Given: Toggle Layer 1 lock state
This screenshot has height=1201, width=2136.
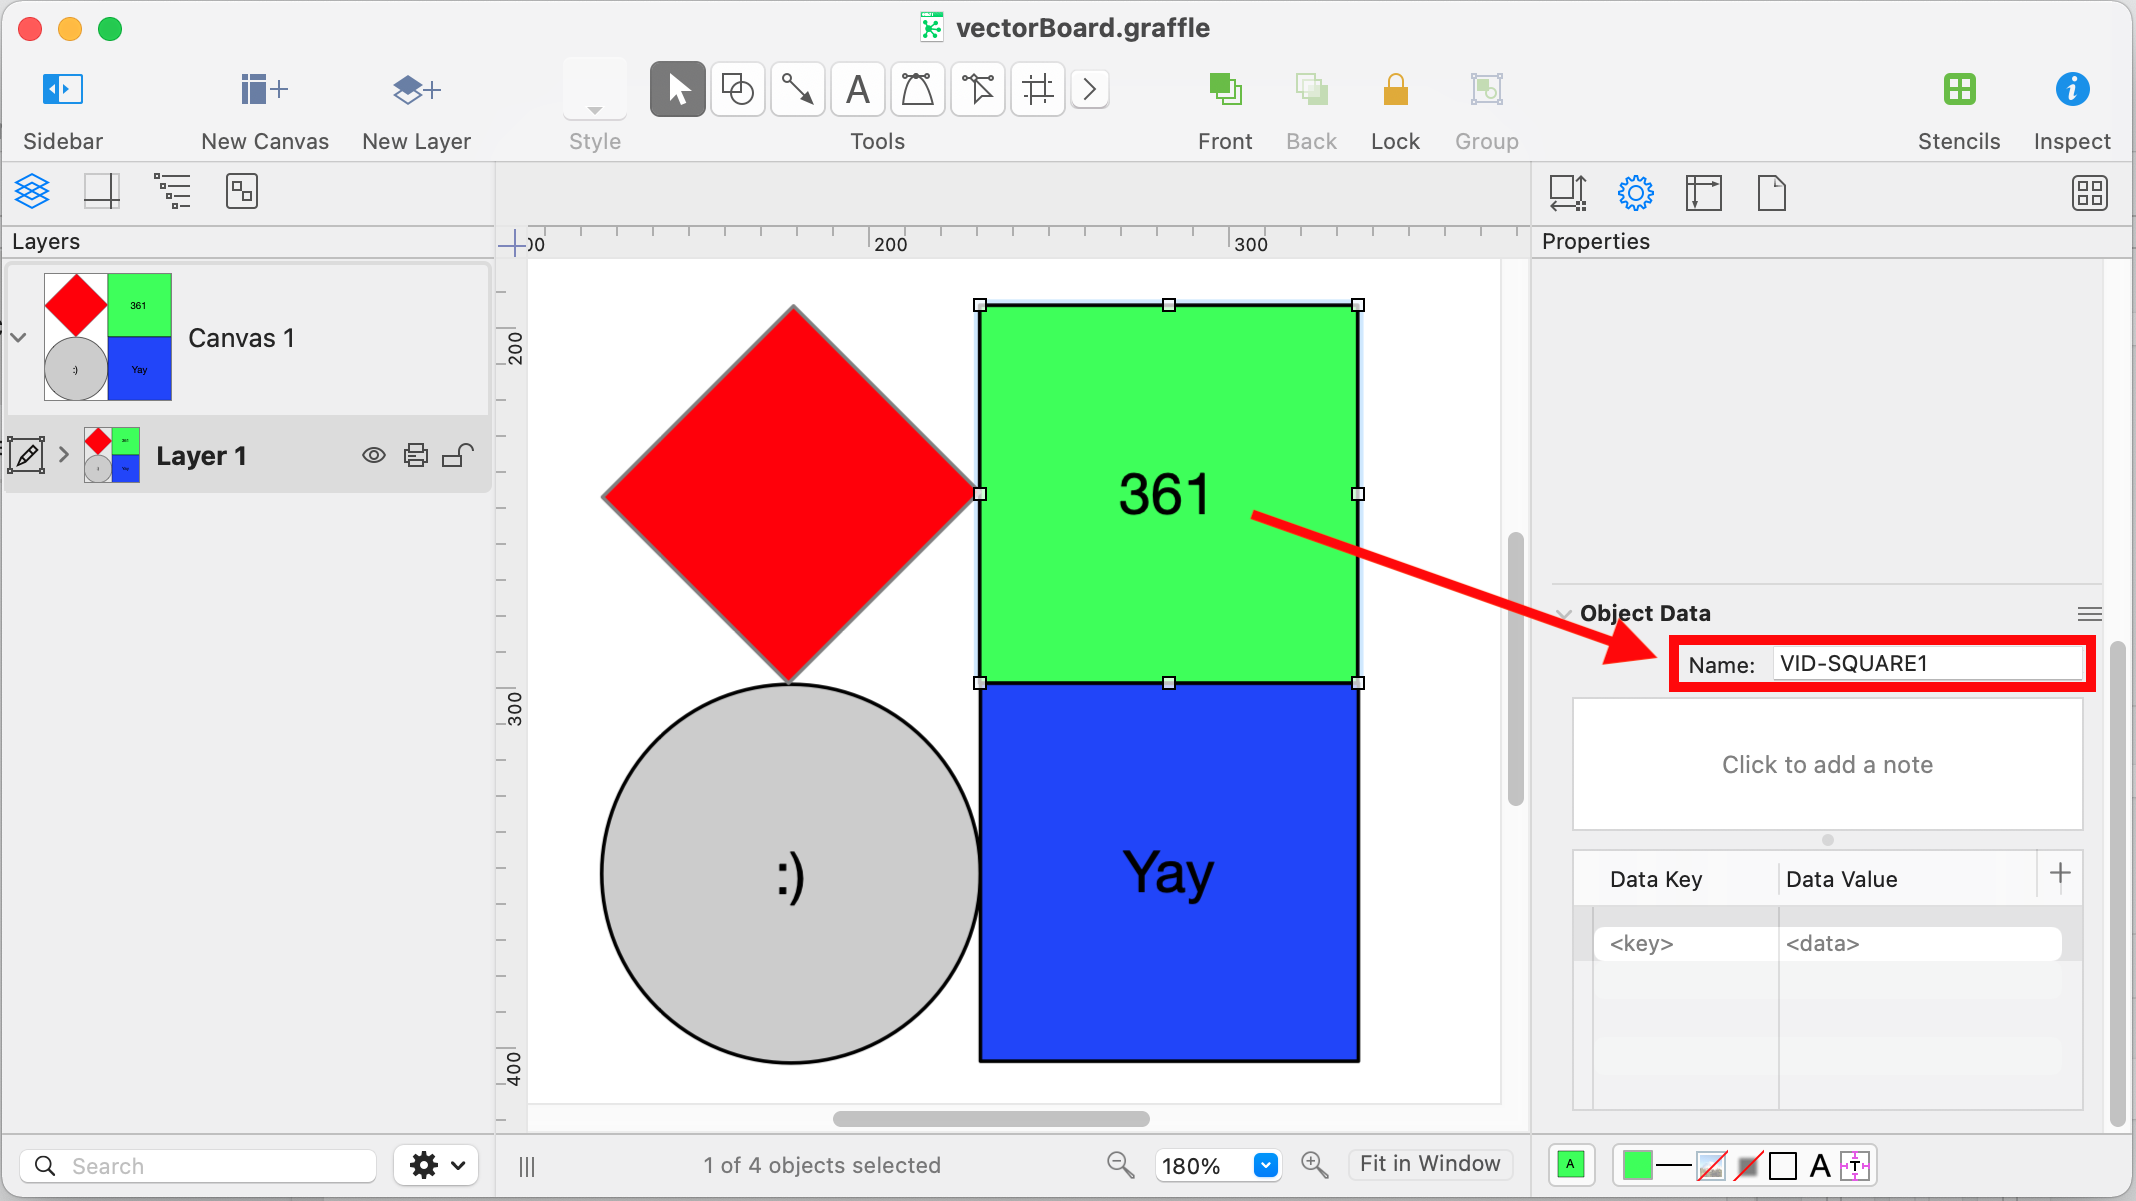Looking at the screenshot, I should pos(458,456).
